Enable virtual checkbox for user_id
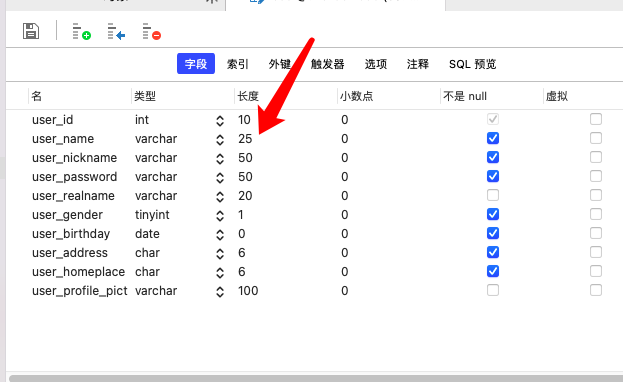The height and width of the screenshot is (382, 623). pyautogui.click(x=596, y=119)
